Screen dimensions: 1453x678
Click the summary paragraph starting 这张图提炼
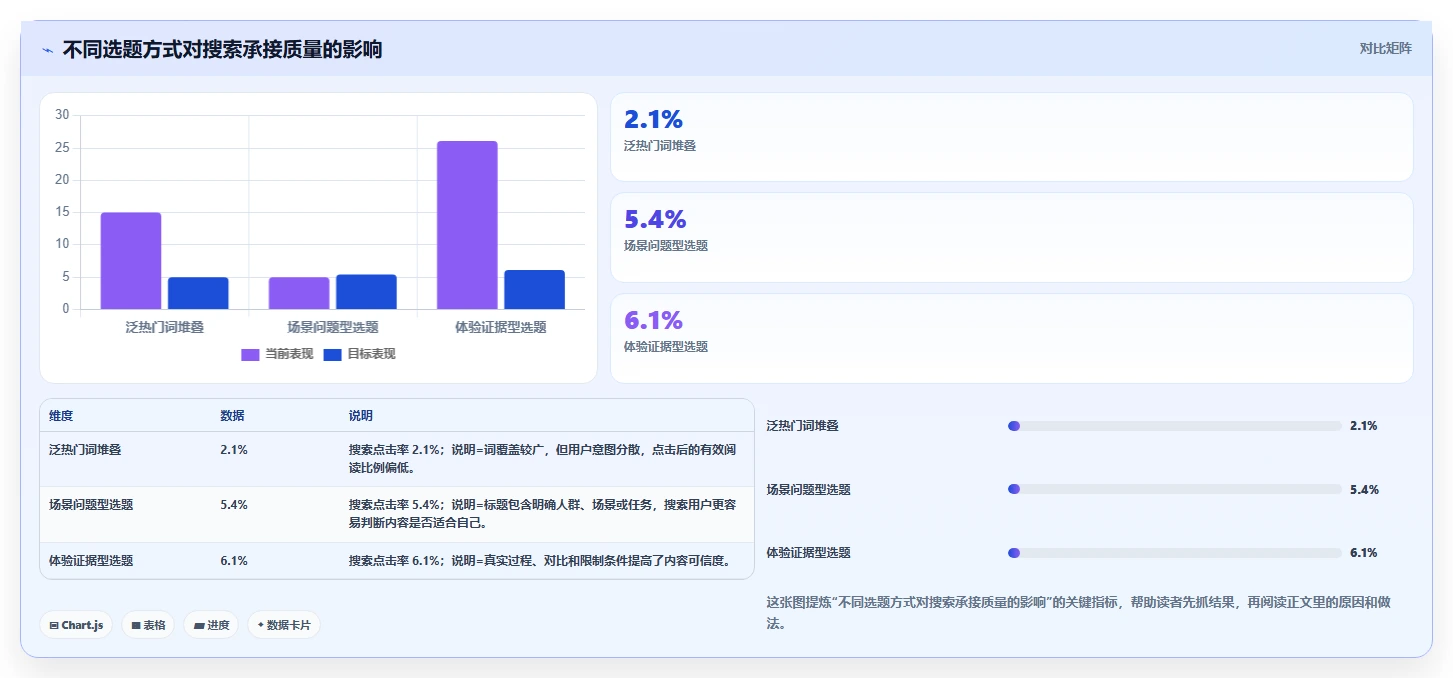tap(1079, 613)
